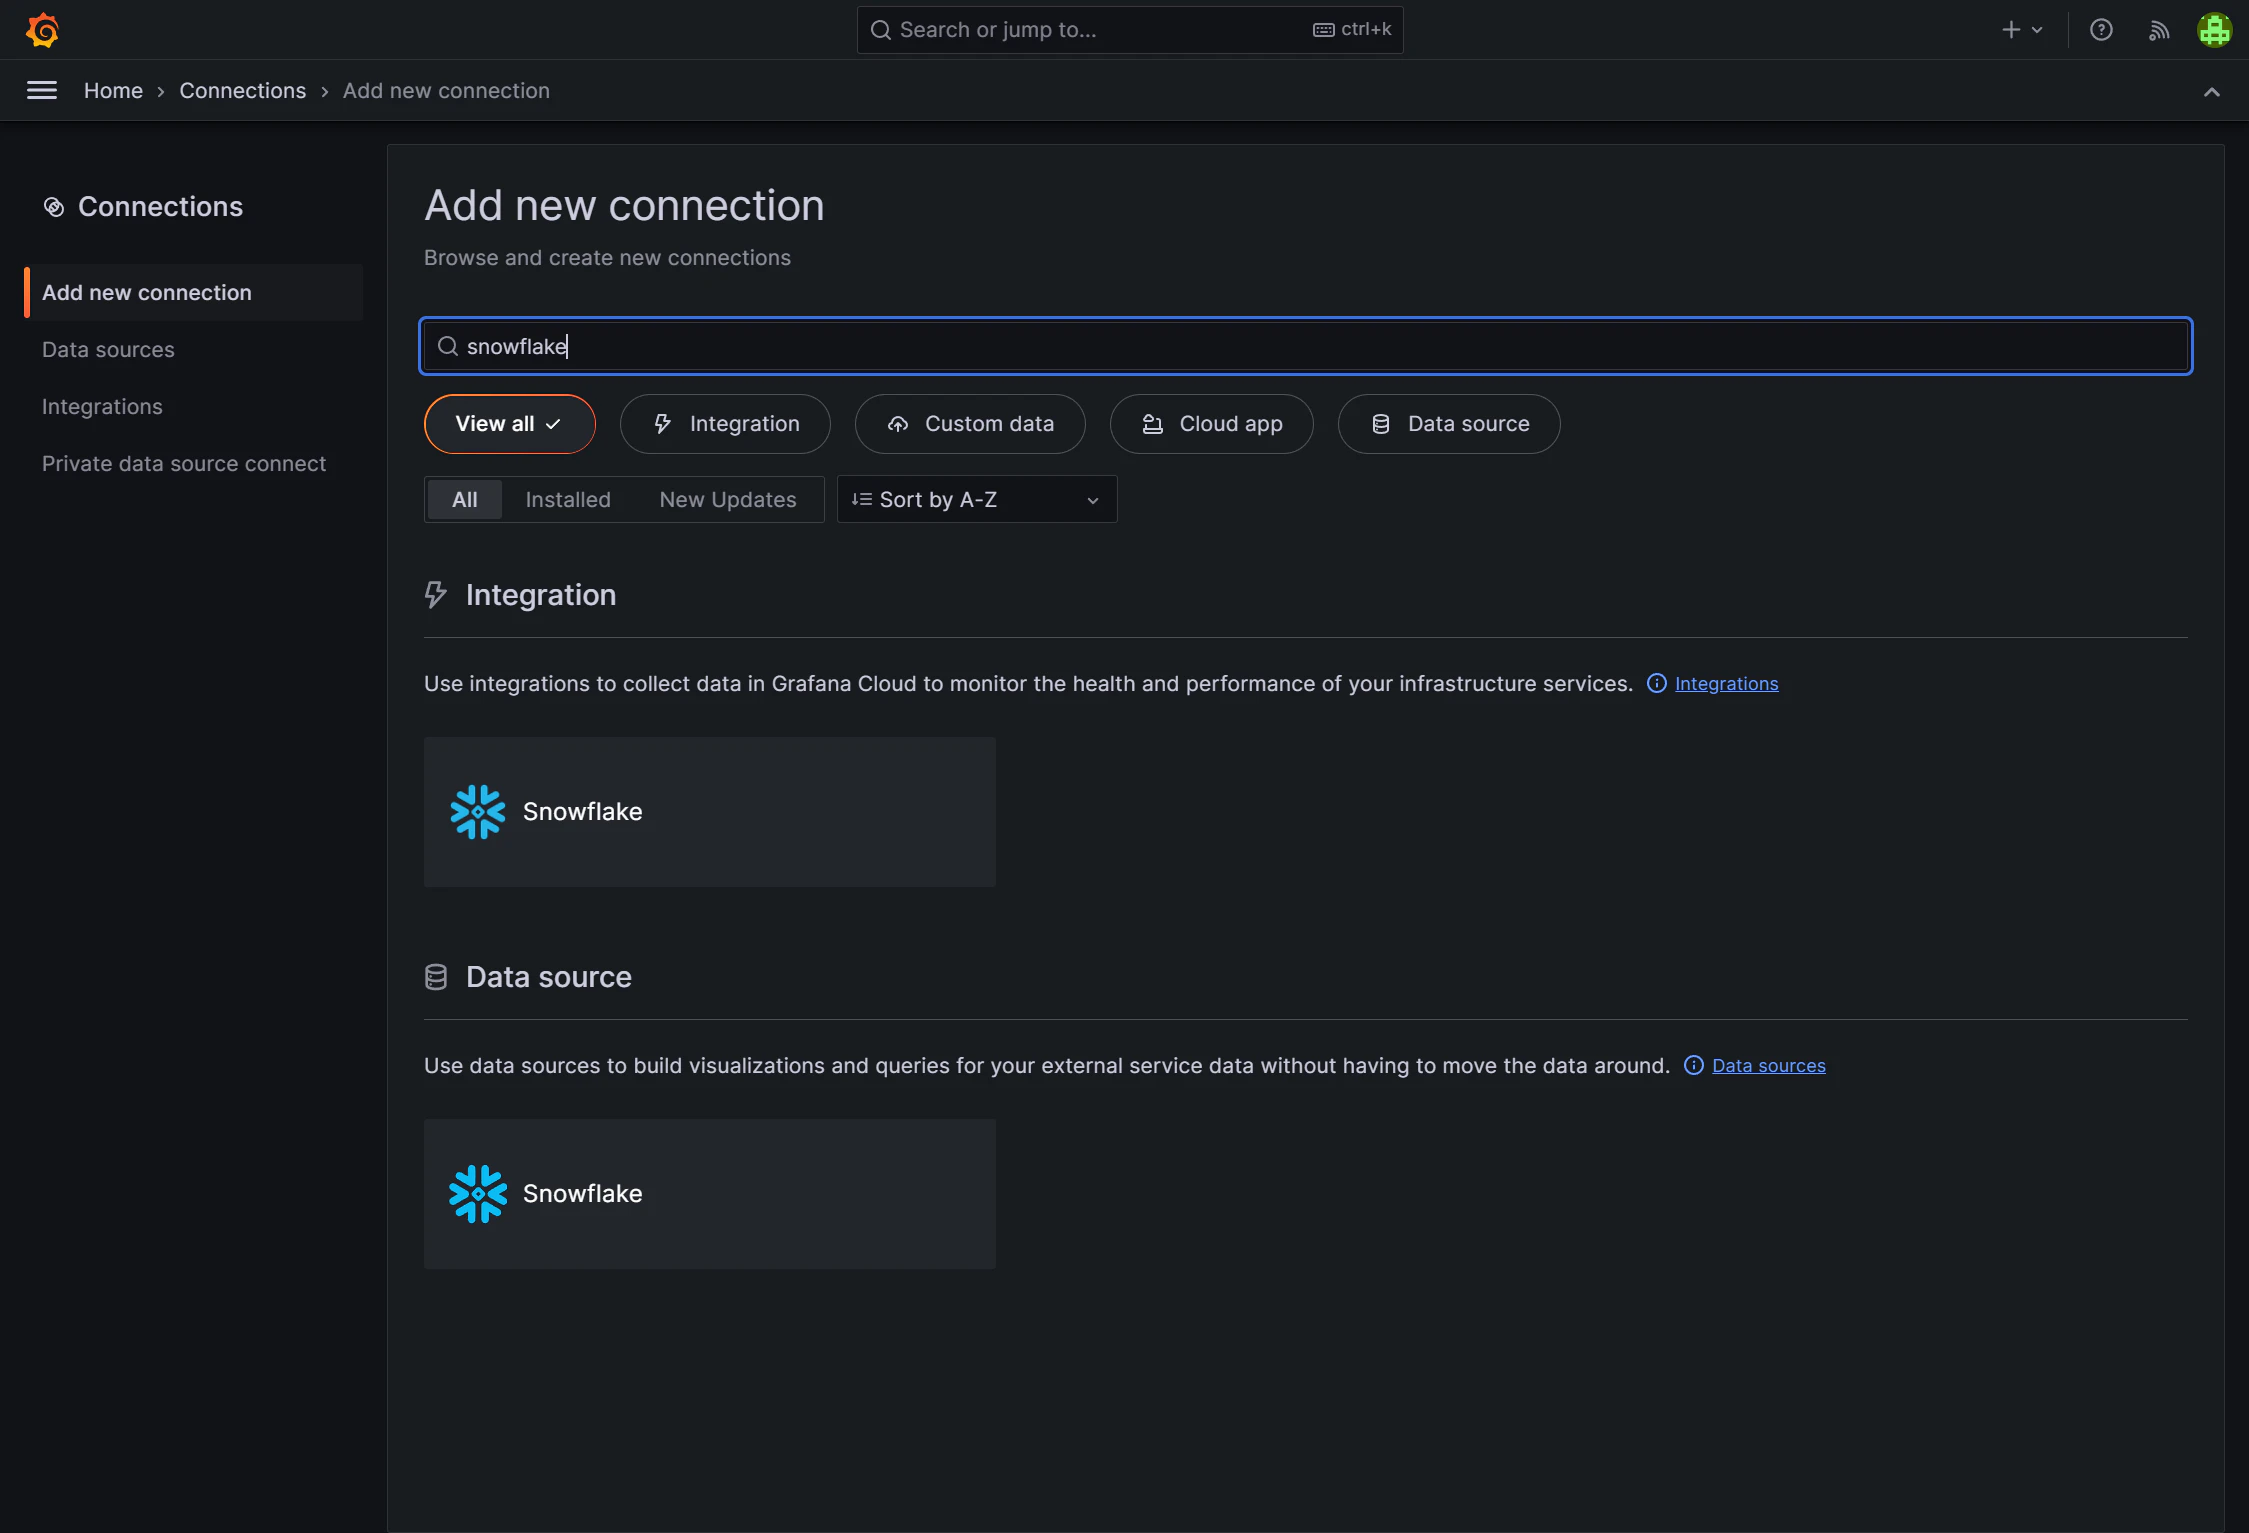Image resolution: width=2249 pixels, height=1533 pixels.
Task: Click the info icon beside Data sources link
Action: [x=1693, y=1065]
